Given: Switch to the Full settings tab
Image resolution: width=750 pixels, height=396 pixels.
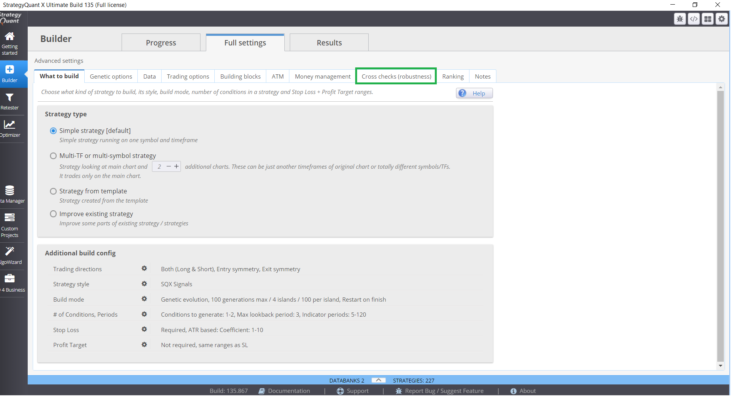Looking at the screenshot, I should 245,43.
